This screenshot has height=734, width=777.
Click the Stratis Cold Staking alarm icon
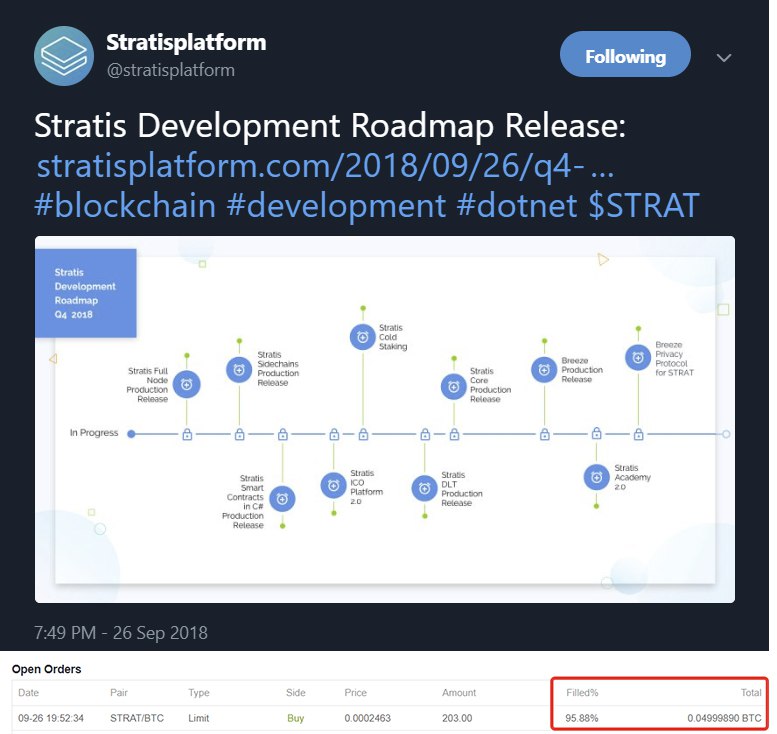coord(363,337)
